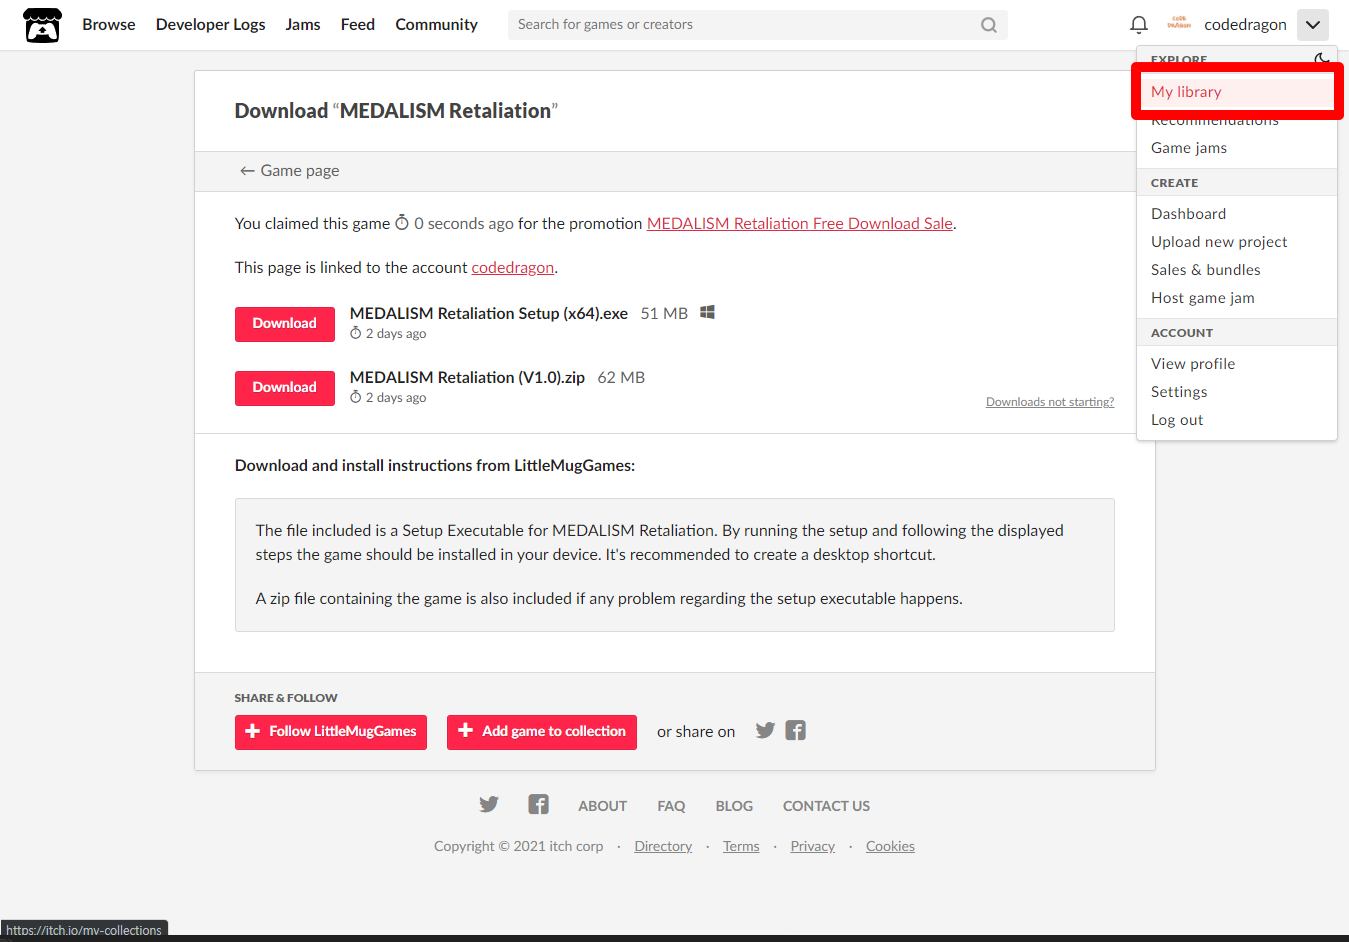Open itch.io Facebook icon in footer
The width and height of the screenshot is (1349, 942).
click(538, 804)
